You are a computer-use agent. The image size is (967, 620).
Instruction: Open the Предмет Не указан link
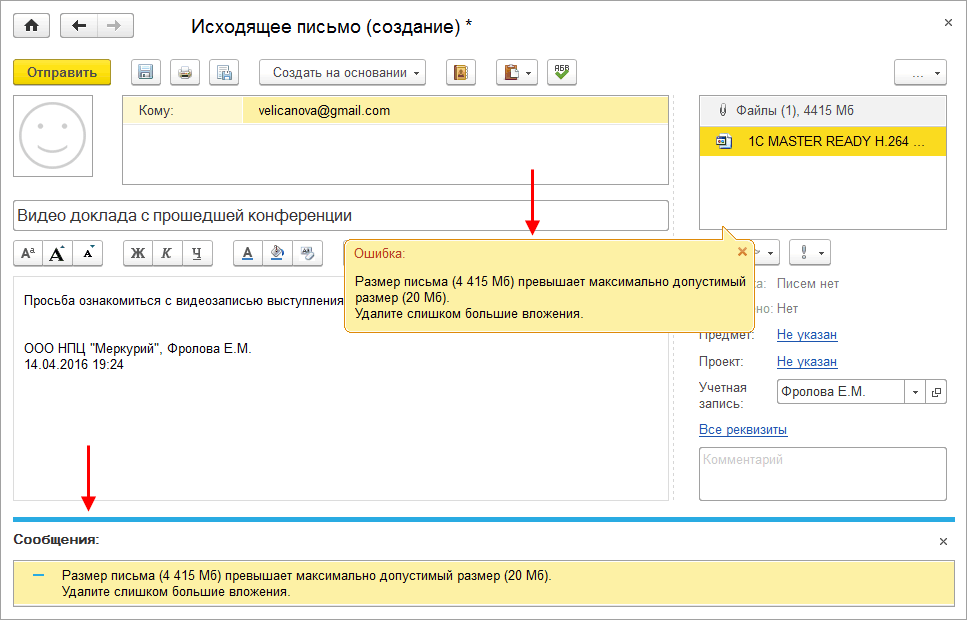[807, 334]
